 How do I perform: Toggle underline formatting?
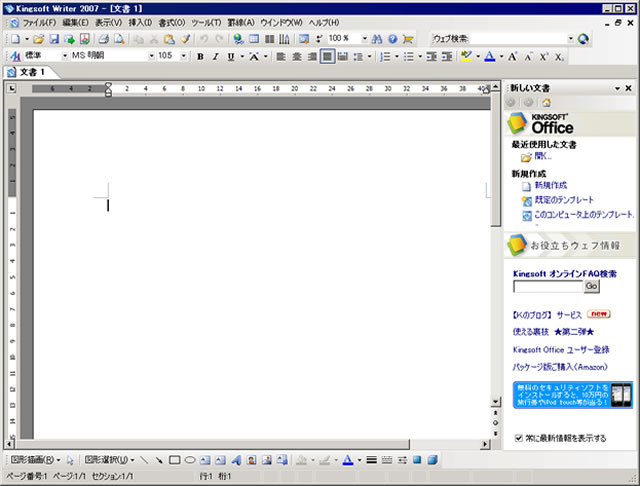231,57
